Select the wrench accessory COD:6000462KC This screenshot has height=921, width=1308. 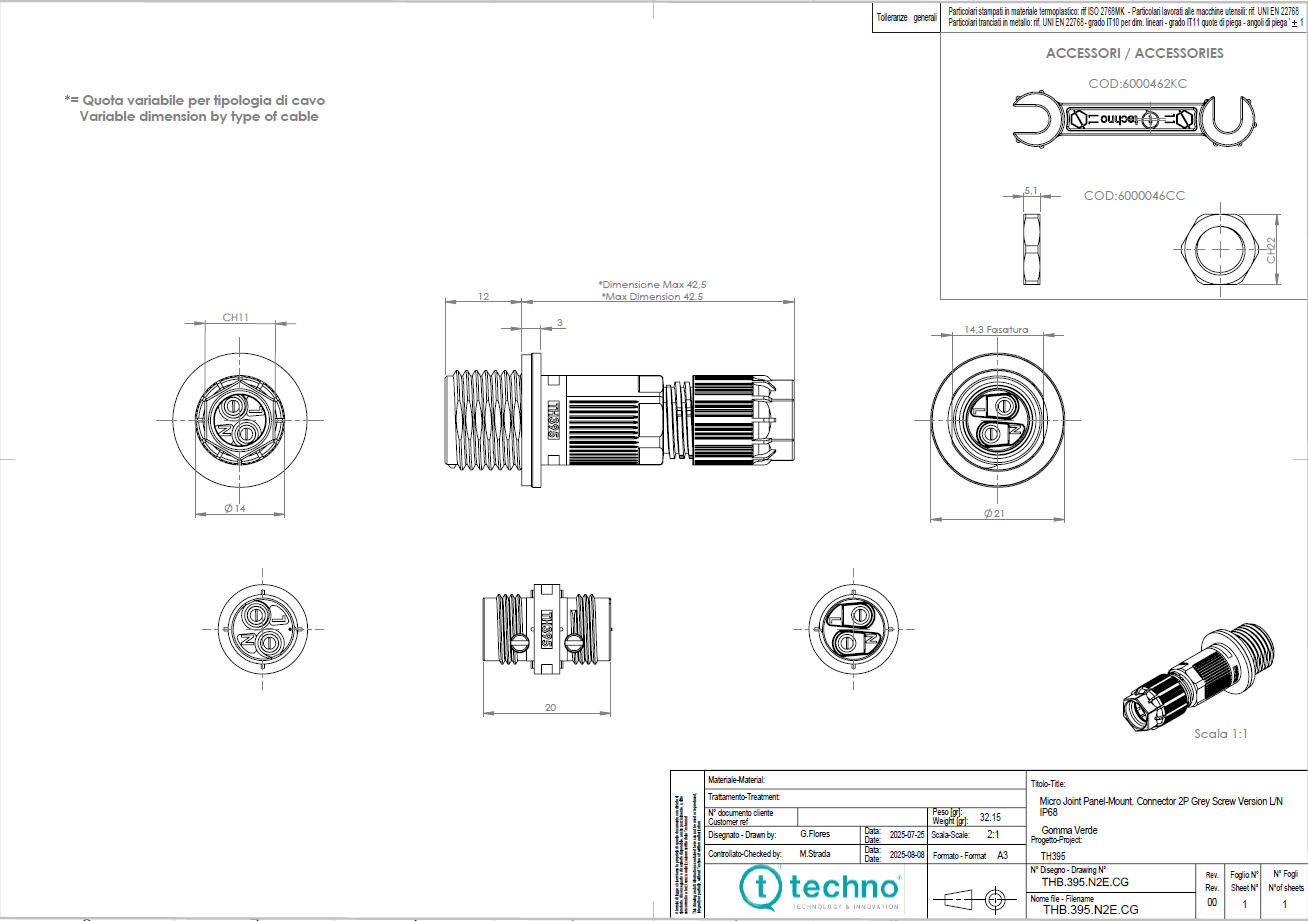[x=1135, y=120]
